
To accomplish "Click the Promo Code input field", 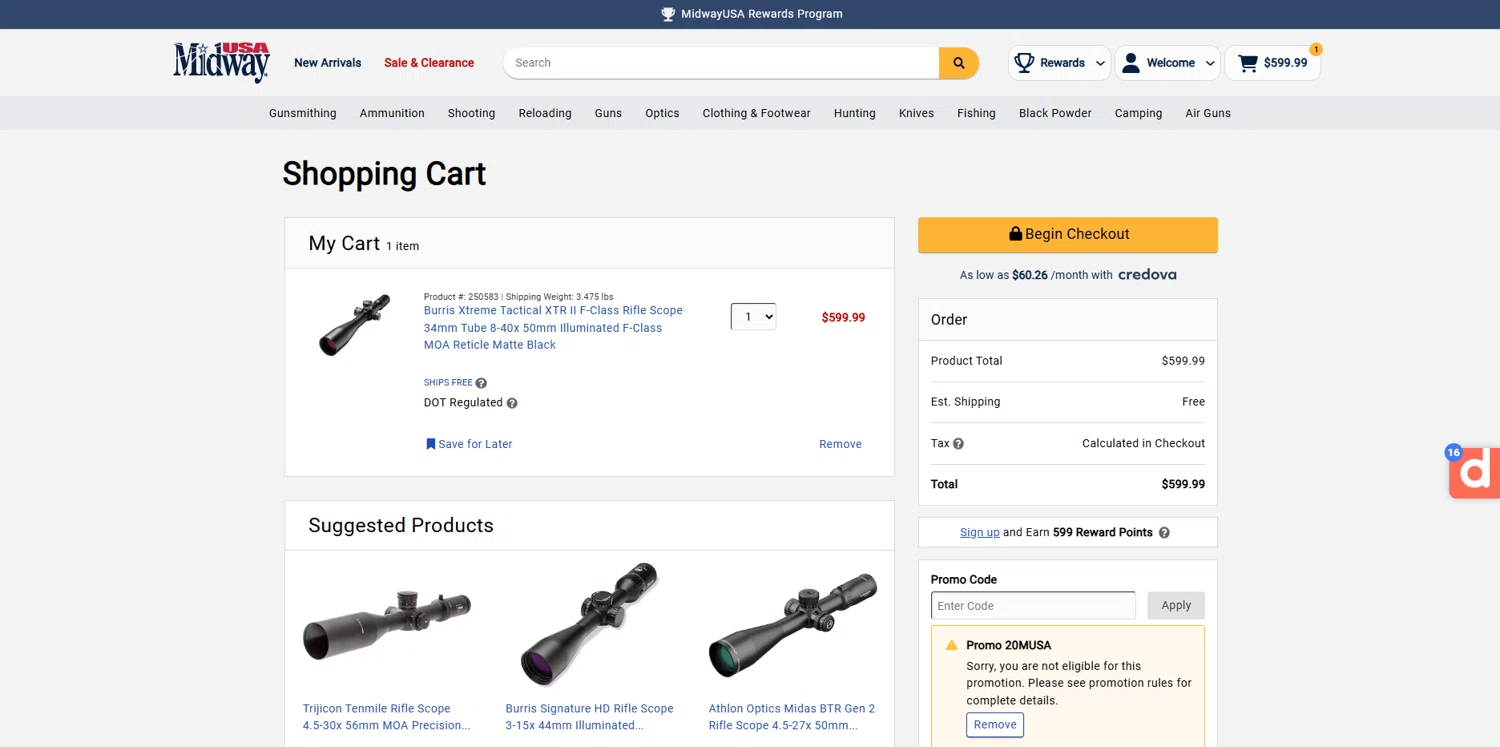I will click(x=1033, y=606).
